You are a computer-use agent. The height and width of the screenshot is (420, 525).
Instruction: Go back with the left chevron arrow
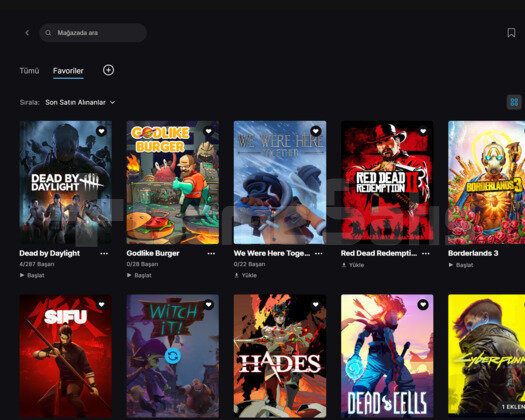[x=27, y=32]
